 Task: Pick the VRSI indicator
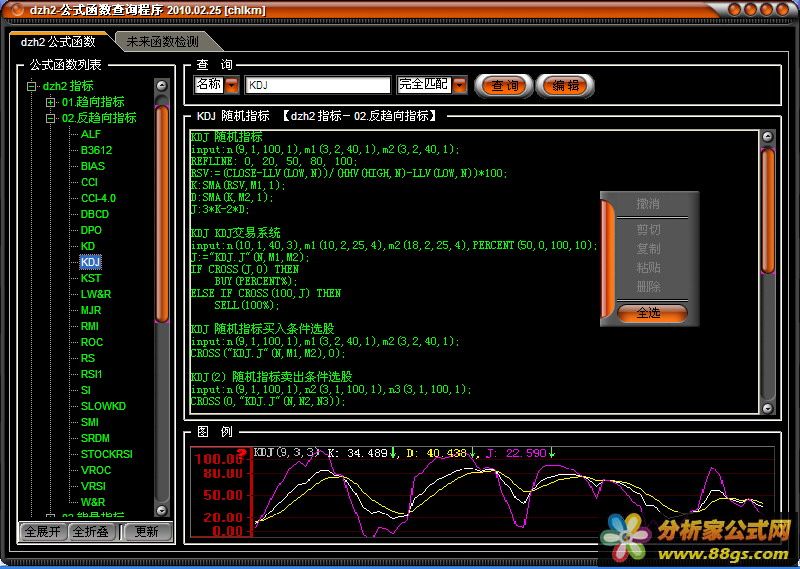[x=93, y=486]
